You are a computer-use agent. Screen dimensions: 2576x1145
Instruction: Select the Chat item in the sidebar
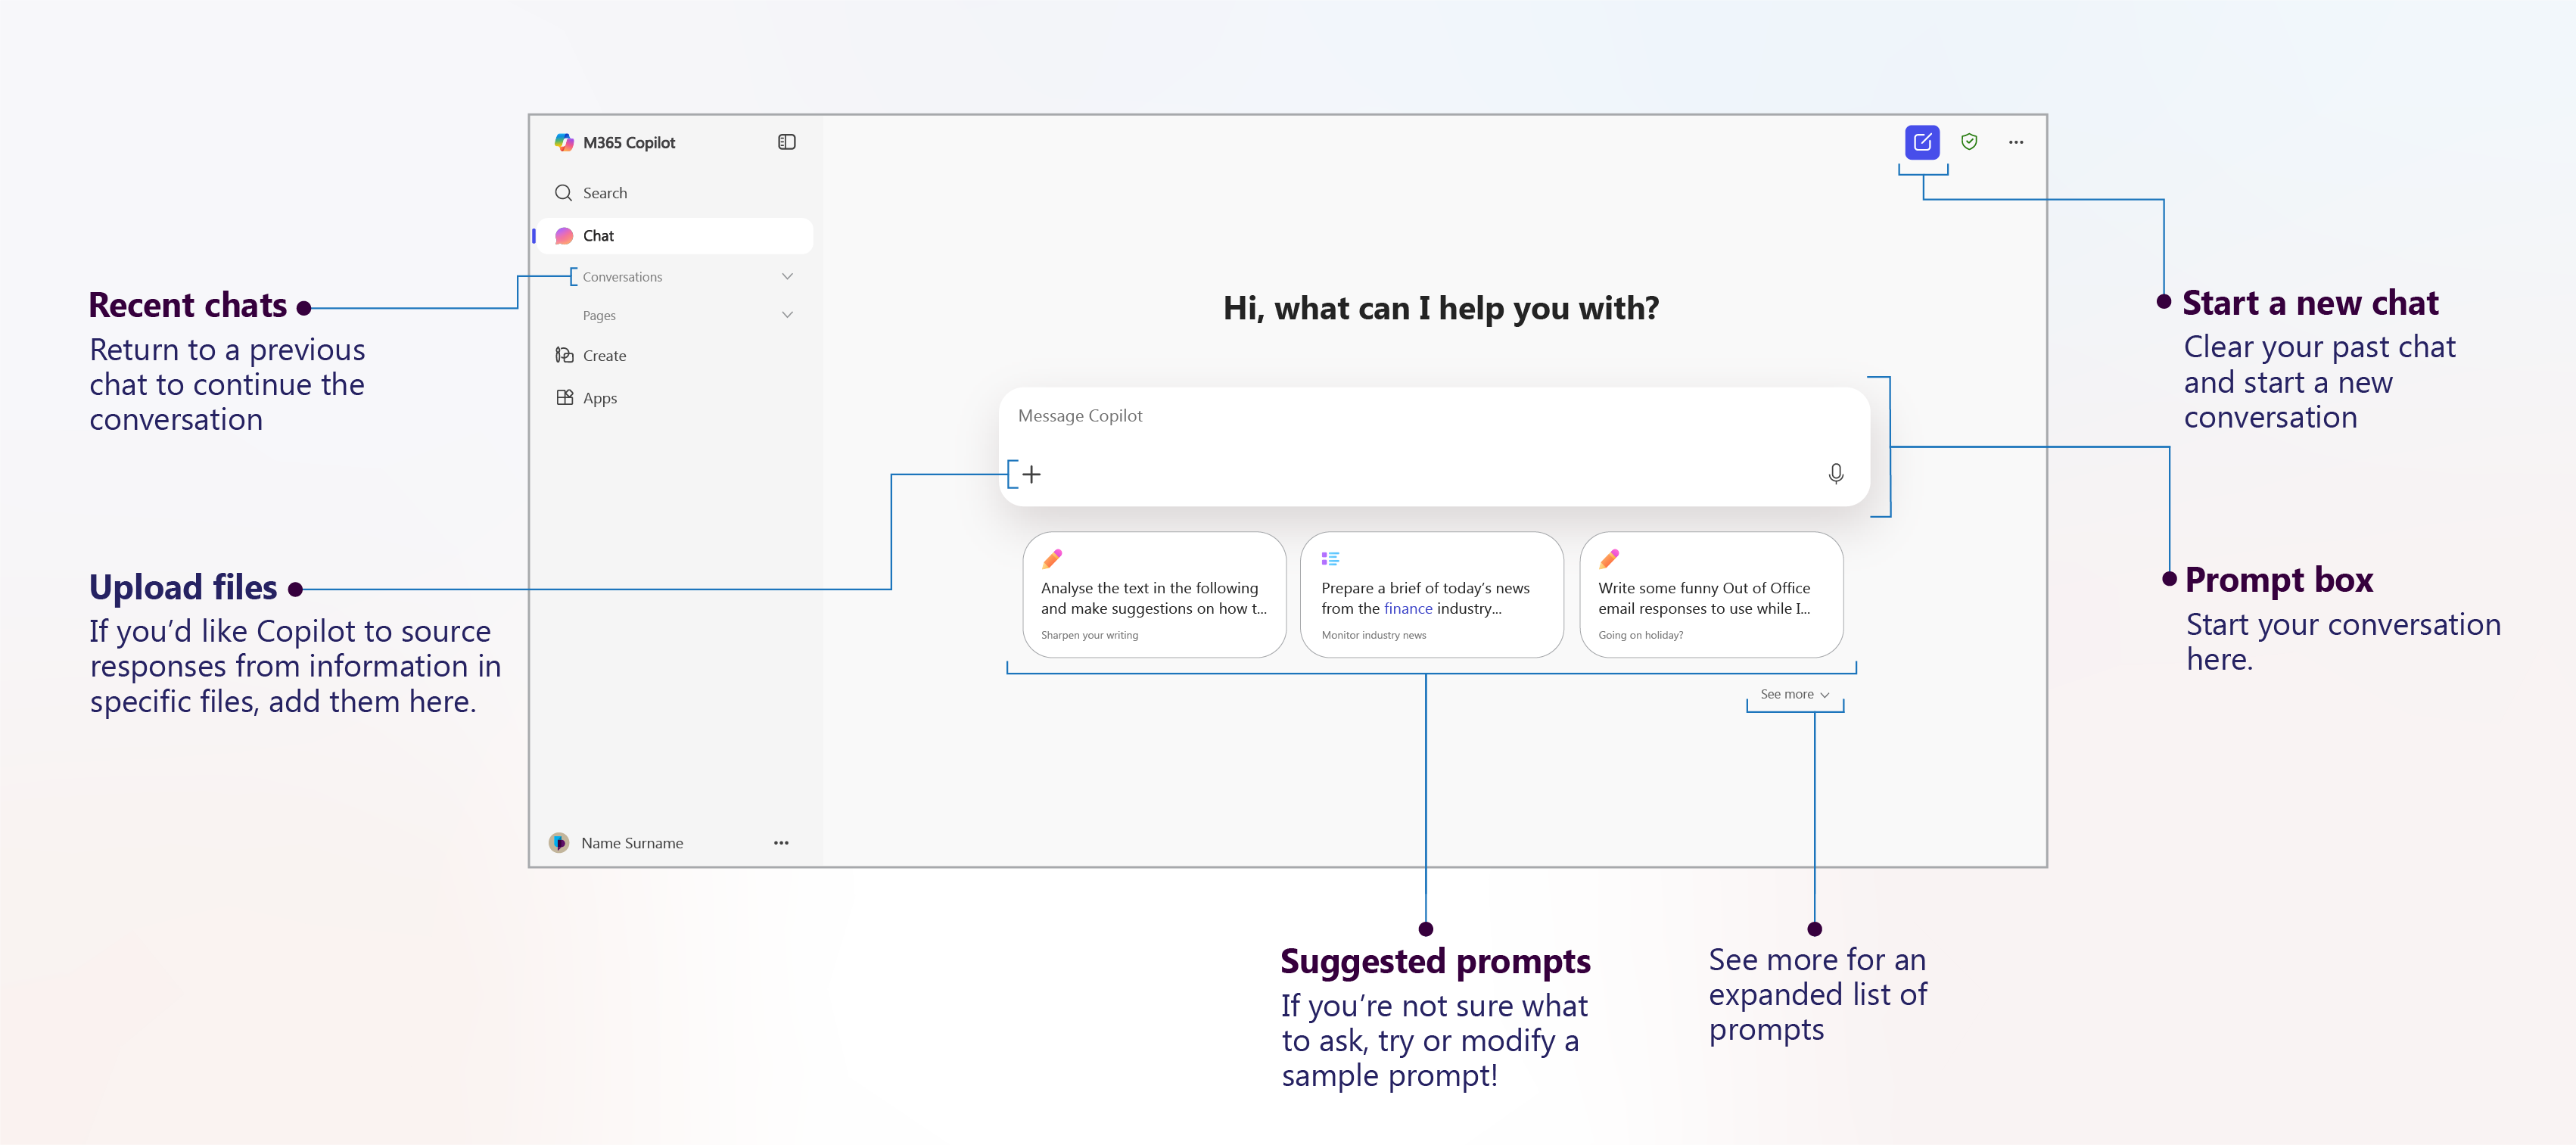click(x=598, y=235)
